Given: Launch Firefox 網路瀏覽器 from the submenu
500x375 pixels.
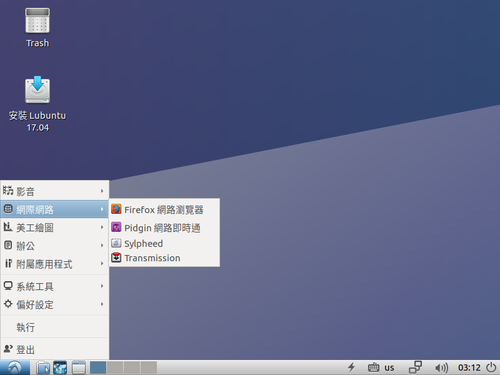Looking at the screenshot, I should point(164,210).
